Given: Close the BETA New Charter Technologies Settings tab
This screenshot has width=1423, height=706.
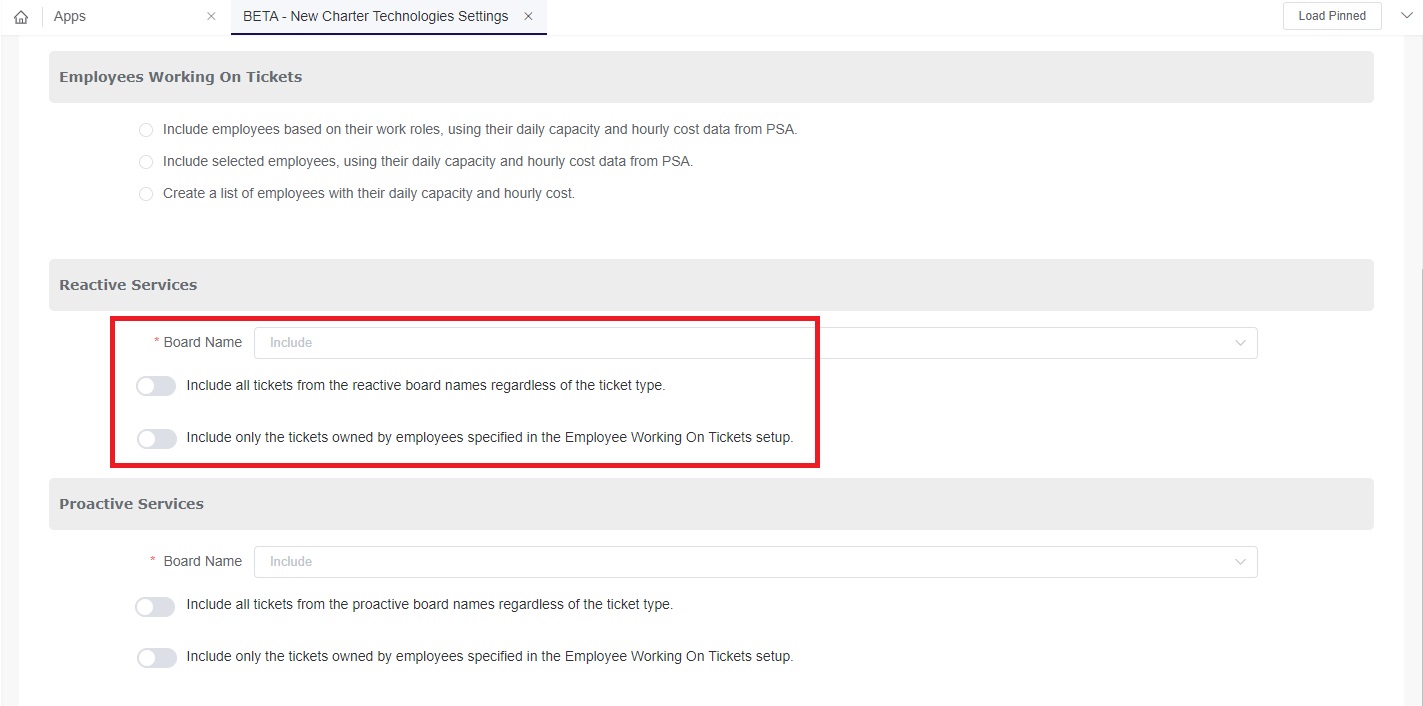Looking at the screenshot, I should tap(528, 17).
